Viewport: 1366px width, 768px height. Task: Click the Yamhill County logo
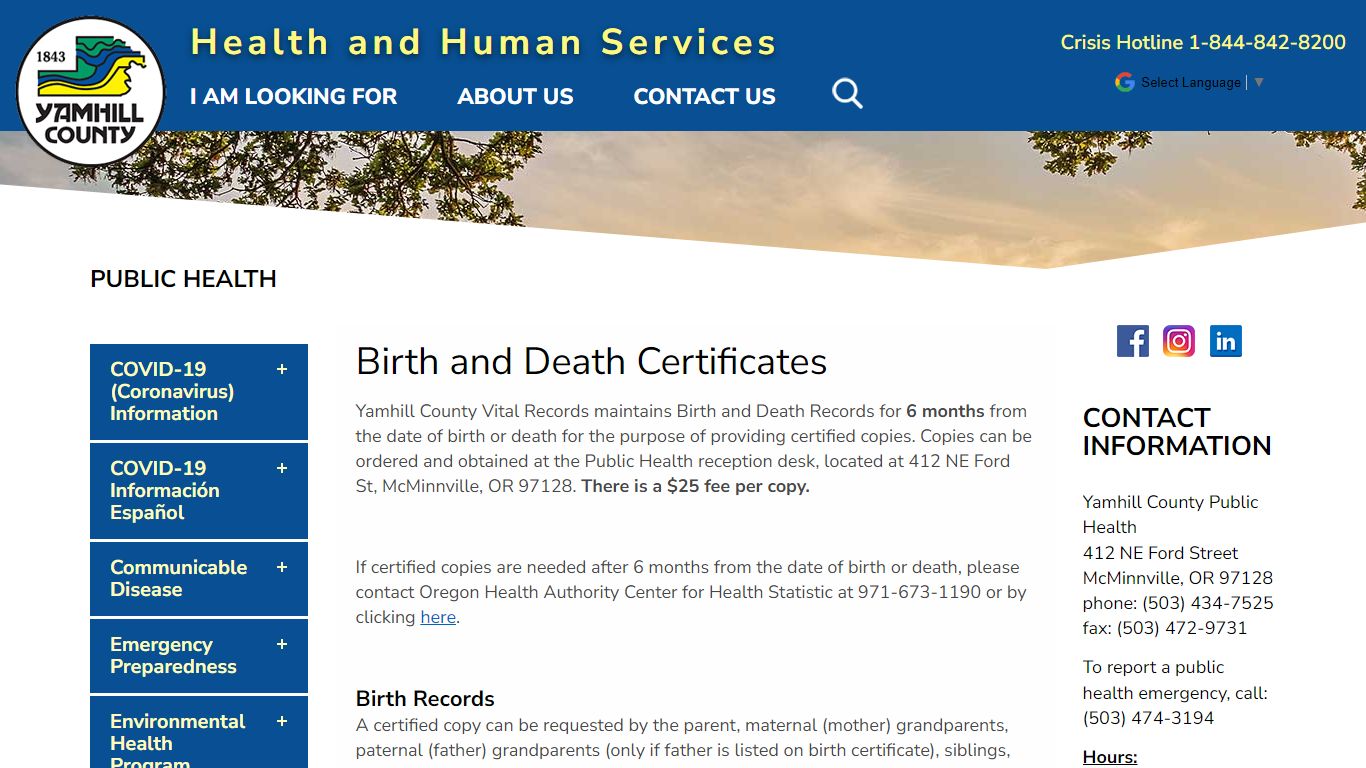(x=91, y=91)
